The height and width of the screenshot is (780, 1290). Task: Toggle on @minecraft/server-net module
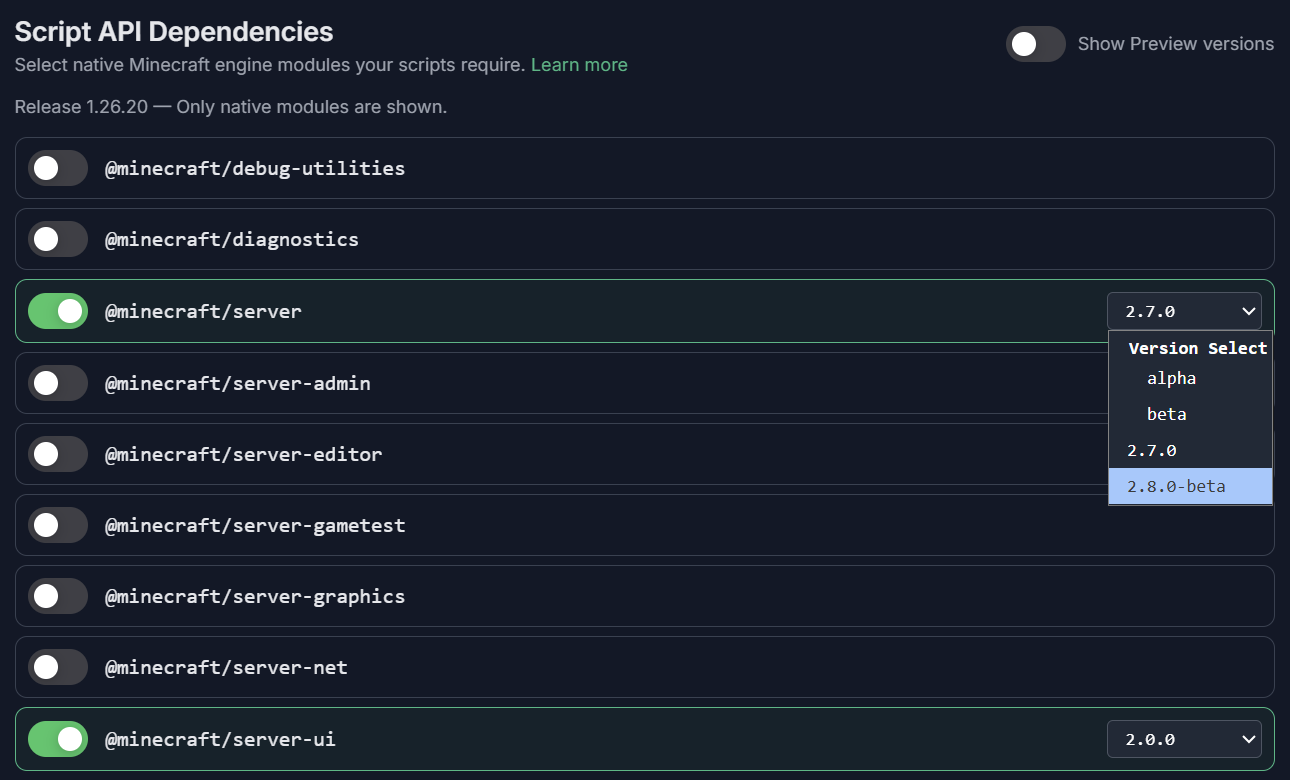pyautogui.click(x=58, y=667)
